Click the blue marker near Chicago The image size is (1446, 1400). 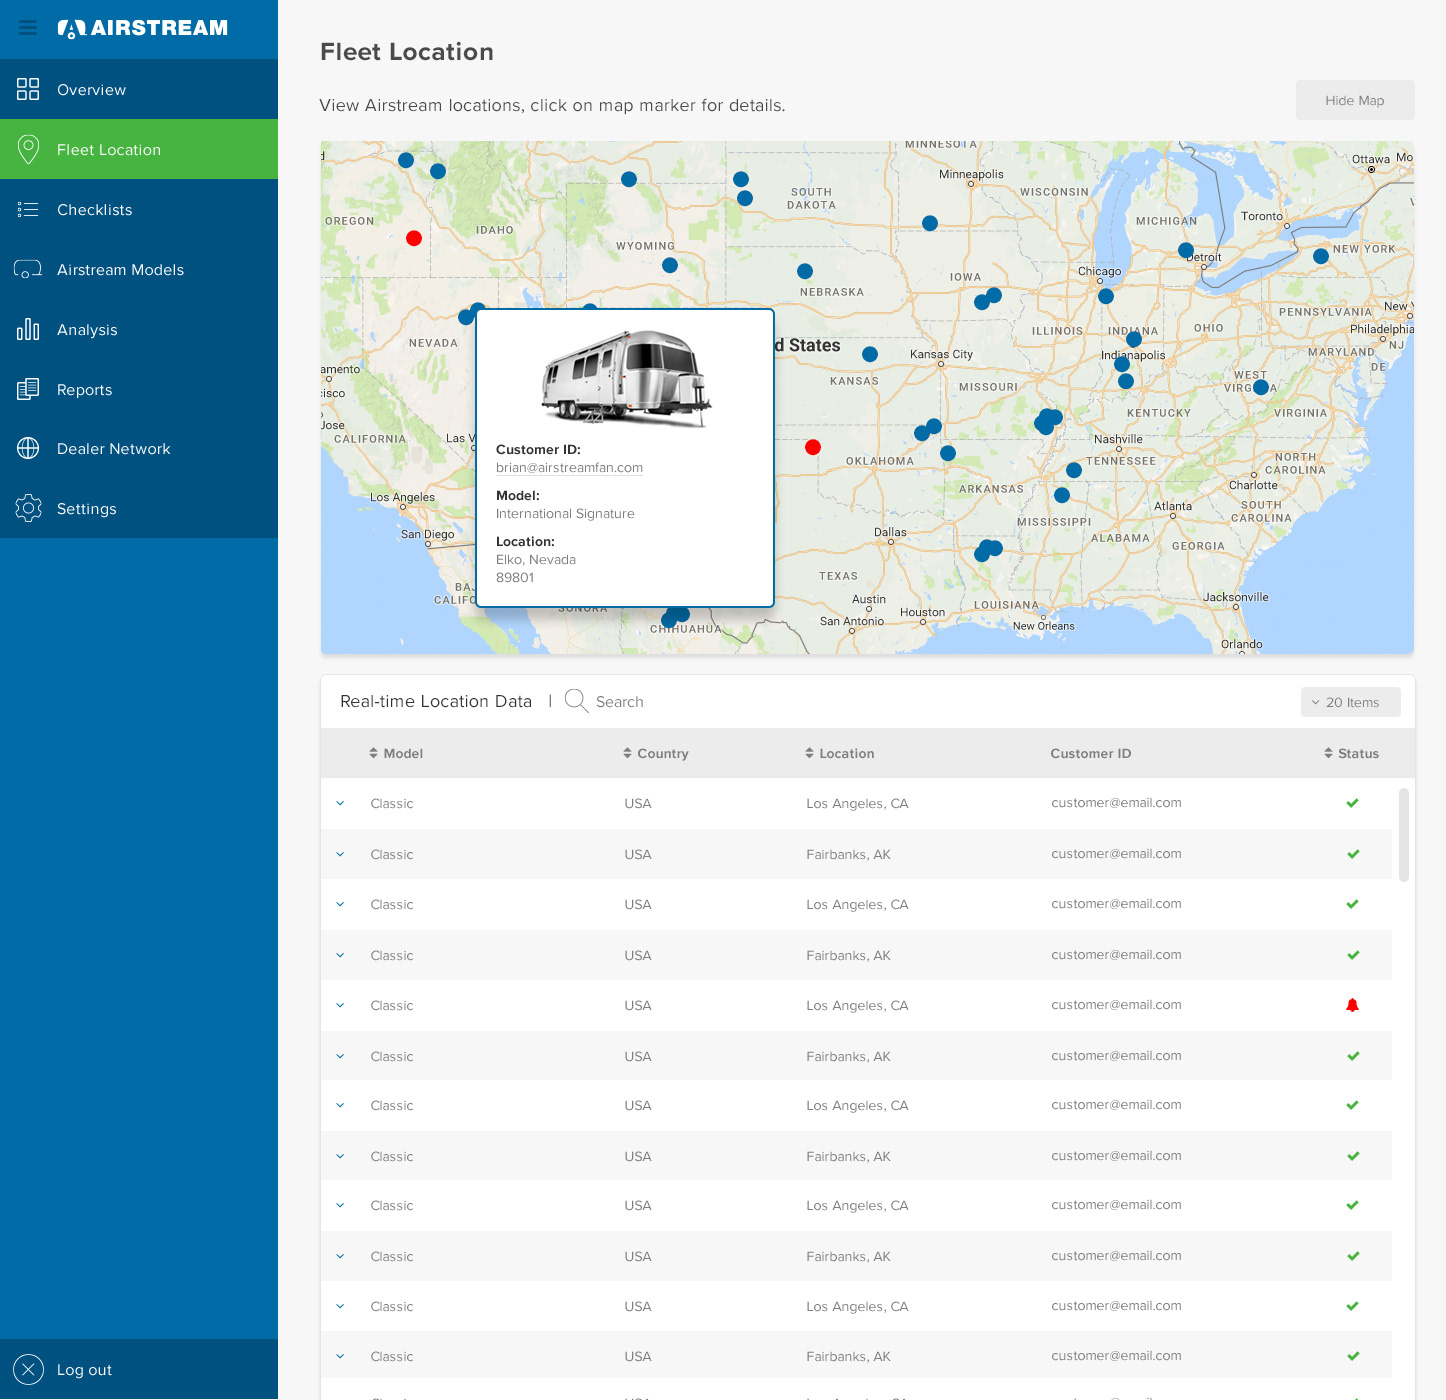coord(1106,296)
